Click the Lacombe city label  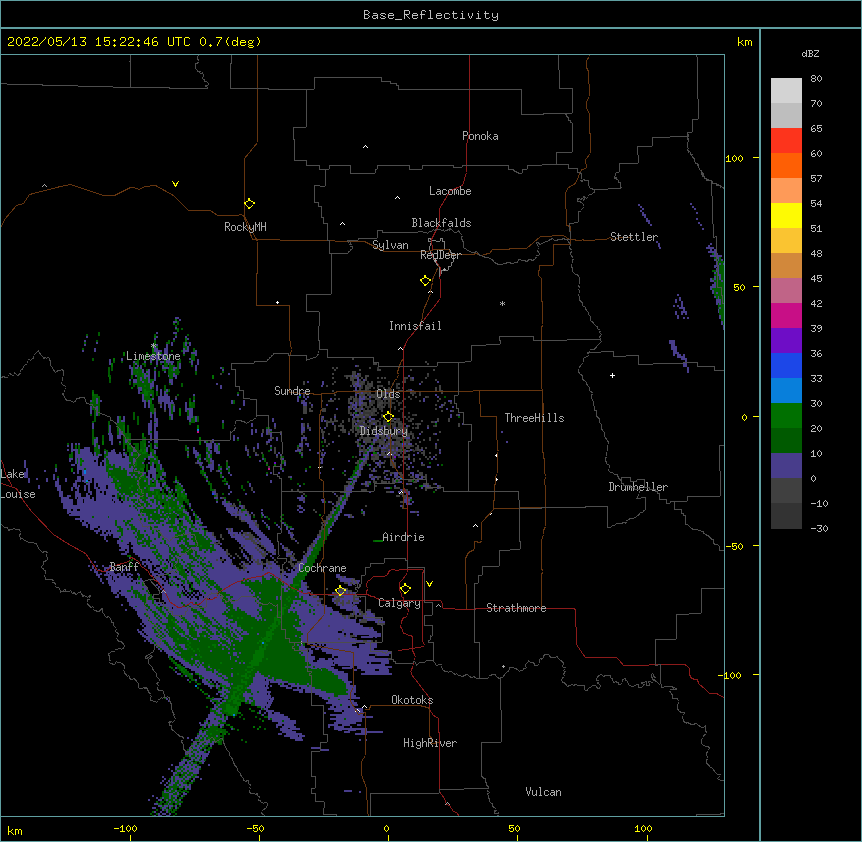point(450,191)
